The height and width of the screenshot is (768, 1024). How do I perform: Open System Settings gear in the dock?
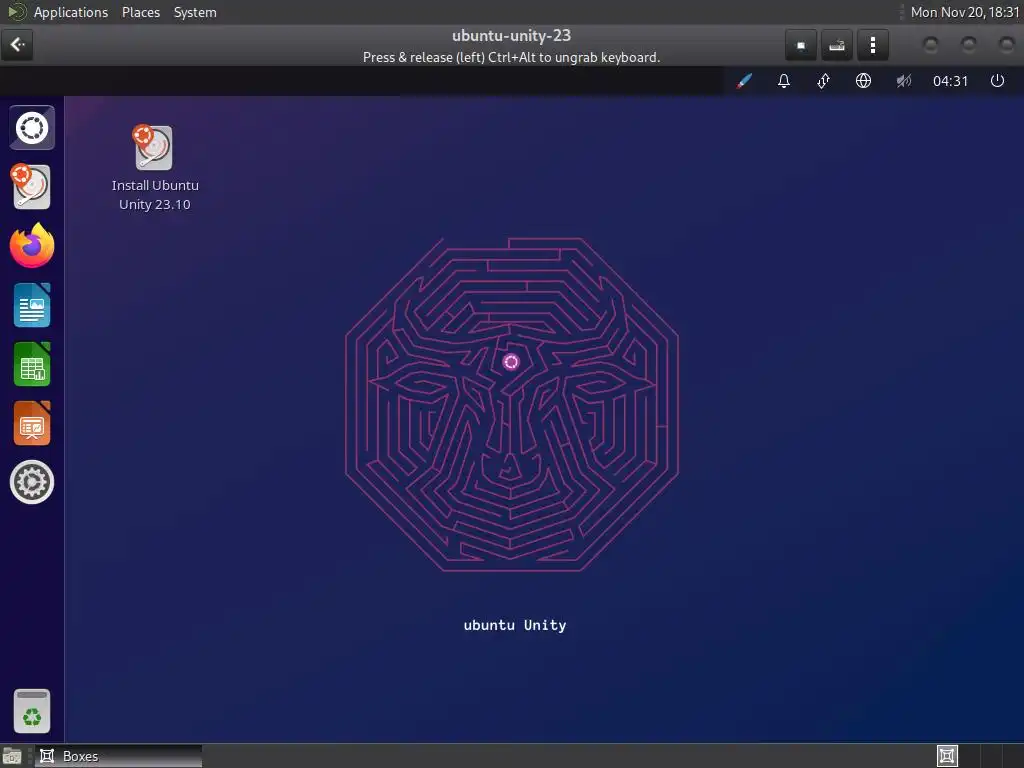click(32, 482)
